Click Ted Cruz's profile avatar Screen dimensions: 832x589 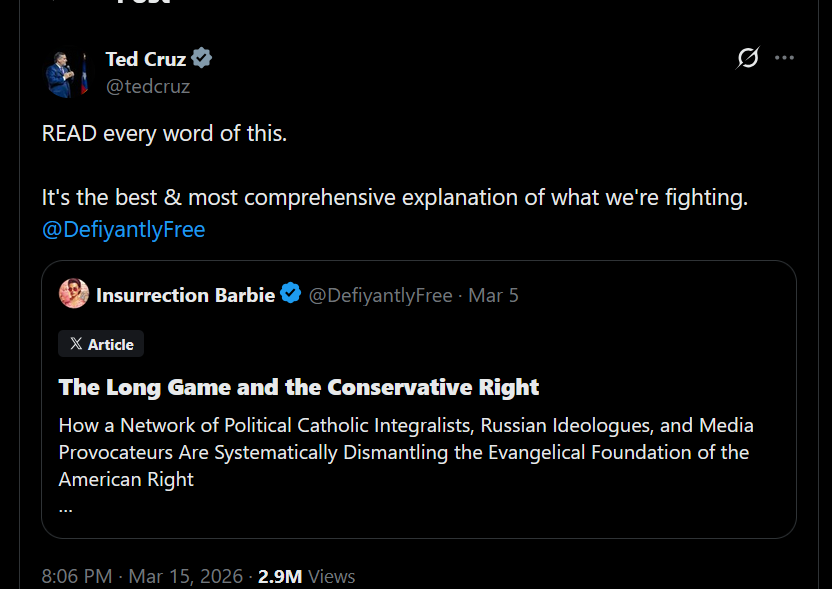[x=66, y=74]
